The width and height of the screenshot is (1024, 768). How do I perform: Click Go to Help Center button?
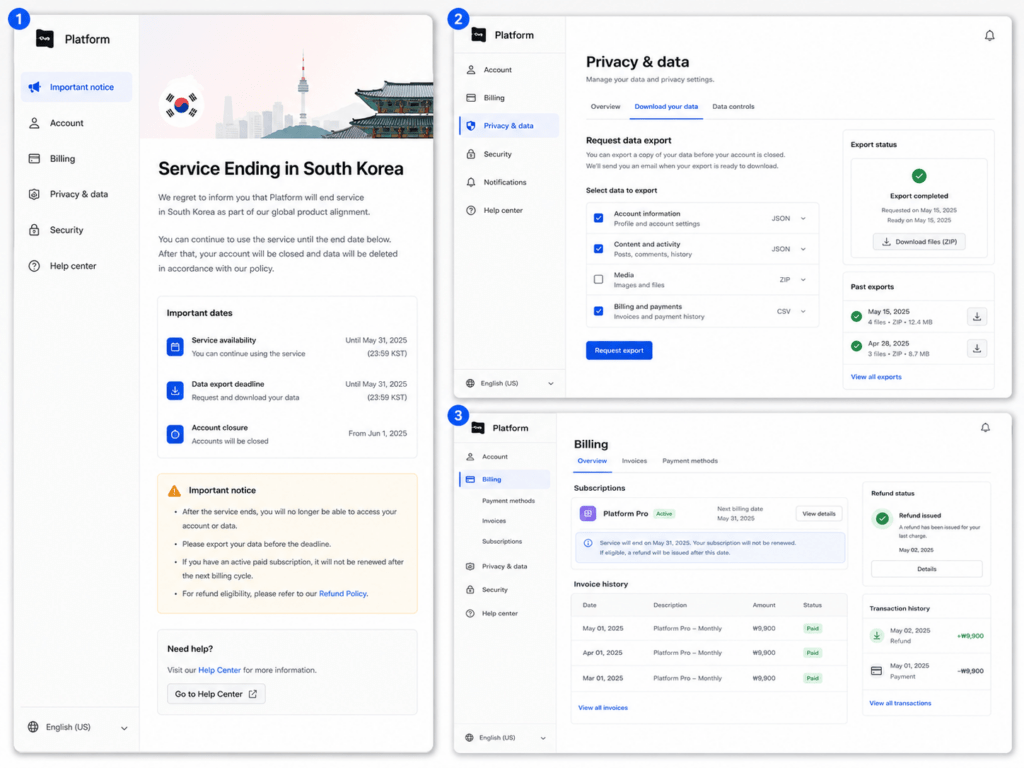[216, 694]
